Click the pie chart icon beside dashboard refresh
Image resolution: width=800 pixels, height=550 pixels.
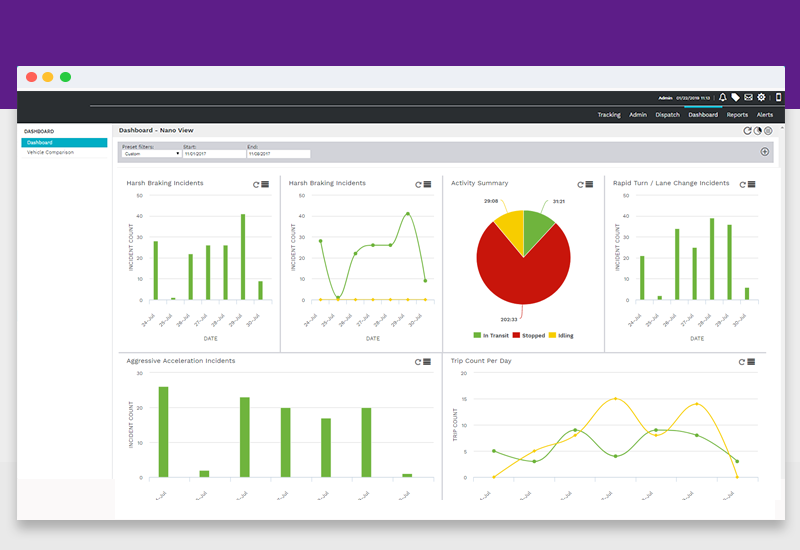758,131
